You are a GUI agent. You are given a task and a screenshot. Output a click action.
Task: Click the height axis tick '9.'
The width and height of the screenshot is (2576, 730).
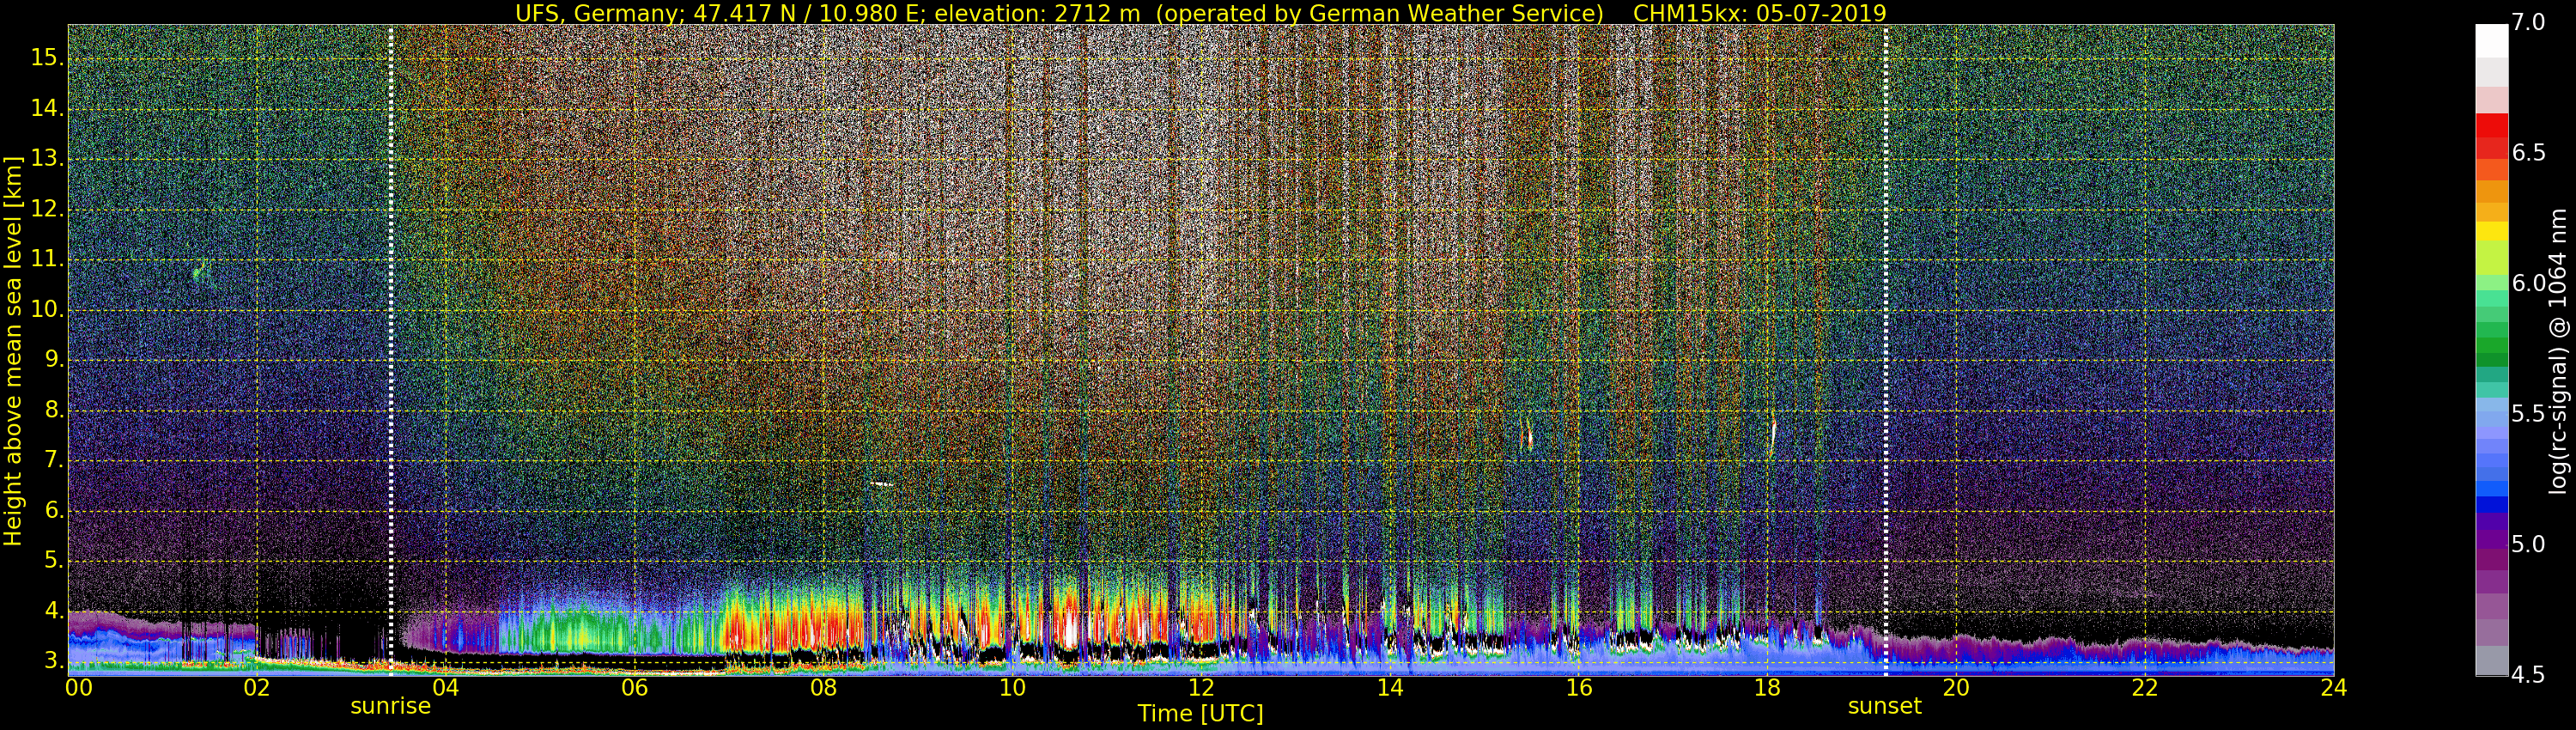pos(54,359)
